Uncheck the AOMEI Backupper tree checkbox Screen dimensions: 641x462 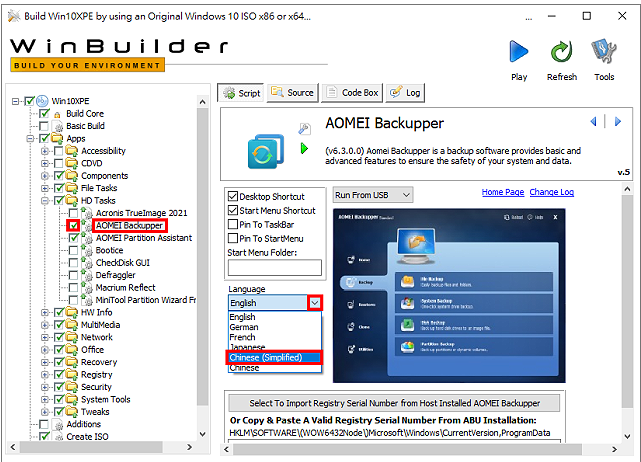(74, 225)
